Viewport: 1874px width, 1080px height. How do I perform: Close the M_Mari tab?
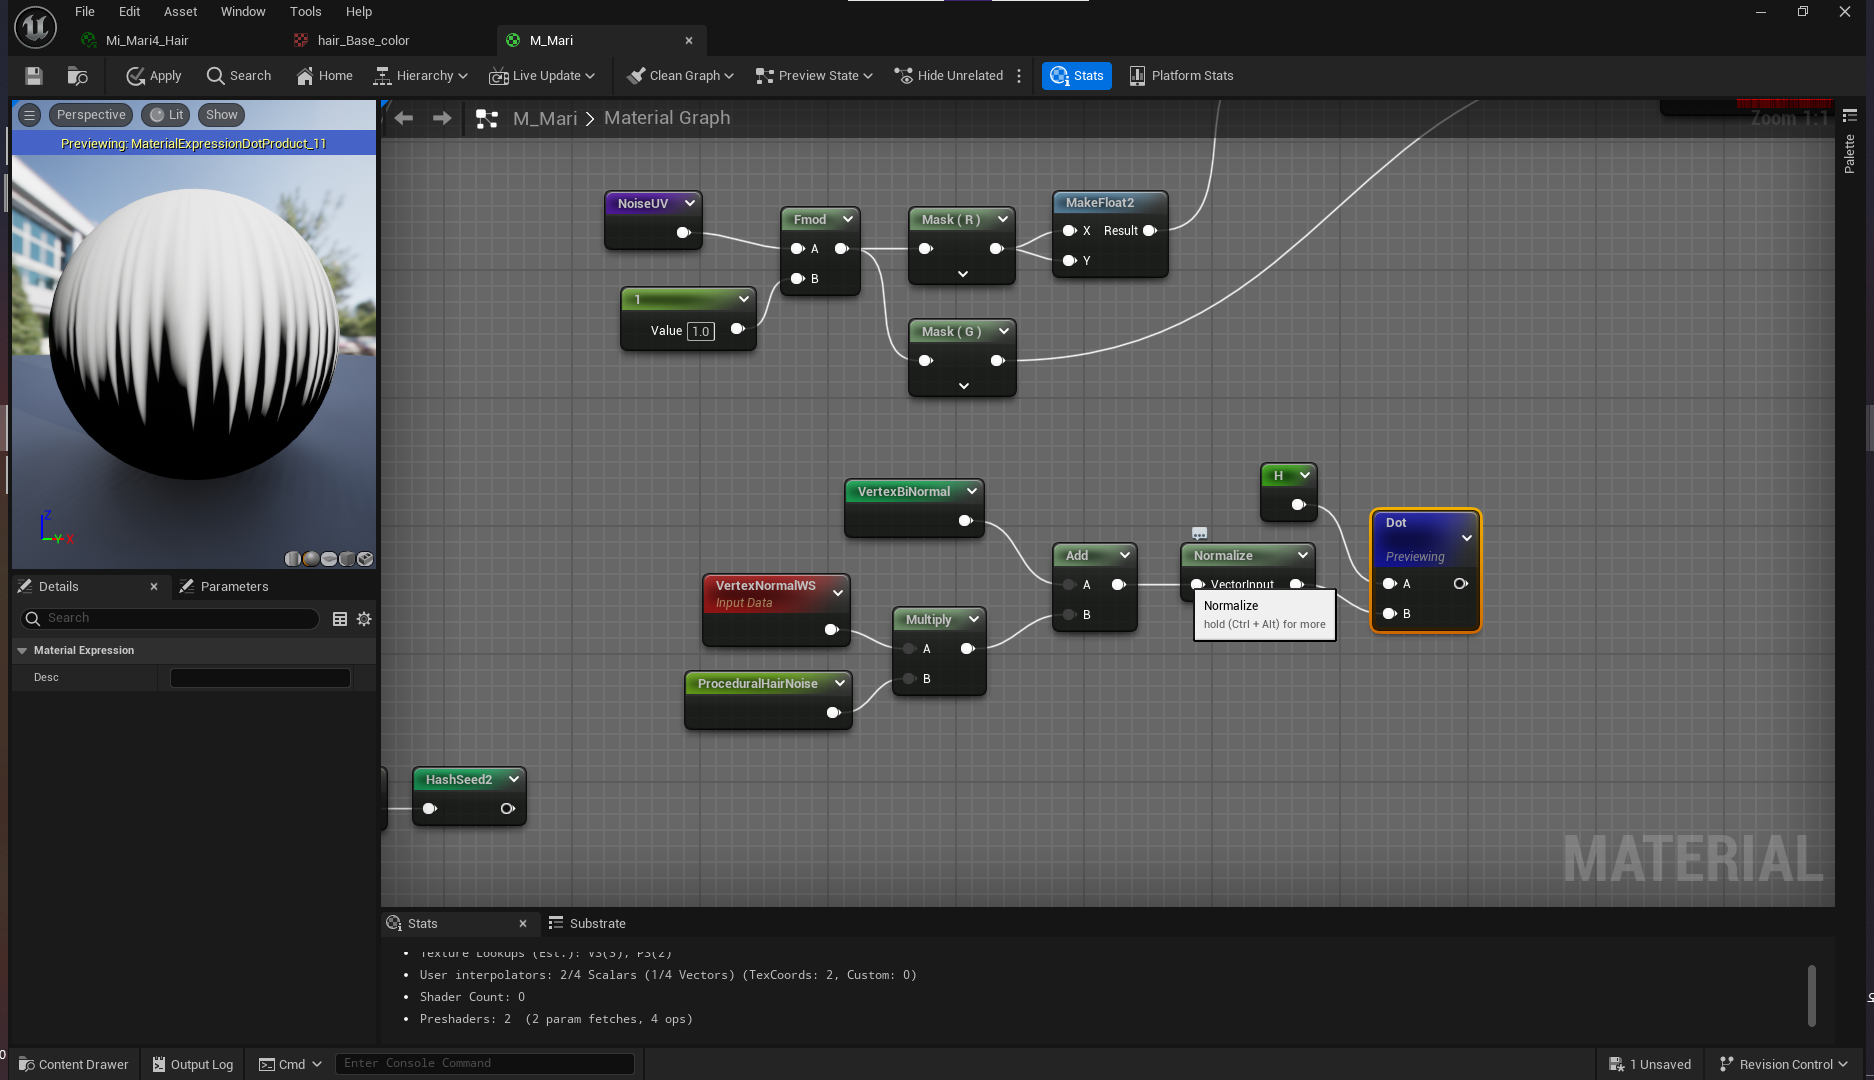(689, 41)
